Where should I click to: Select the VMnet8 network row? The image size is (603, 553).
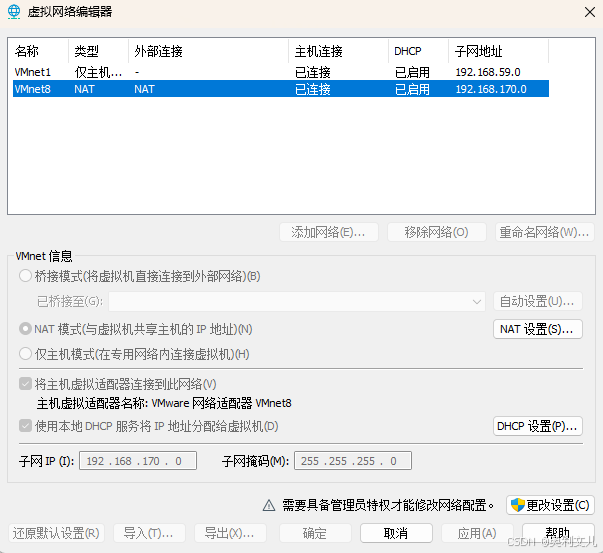click(x=281, y=89)
